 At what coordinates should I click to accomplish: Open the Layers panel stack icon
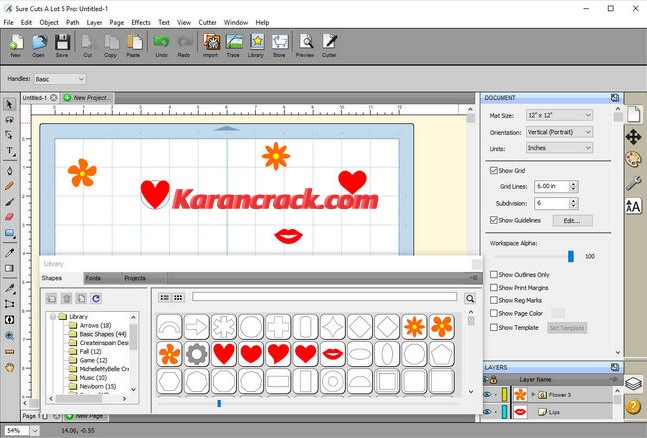click(x=633, y=384)
